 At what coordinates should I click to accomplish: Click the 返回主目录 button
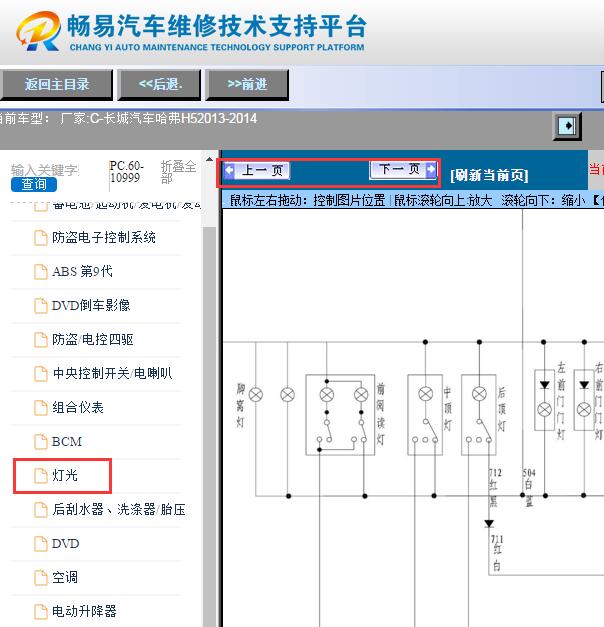pos(56,84)
